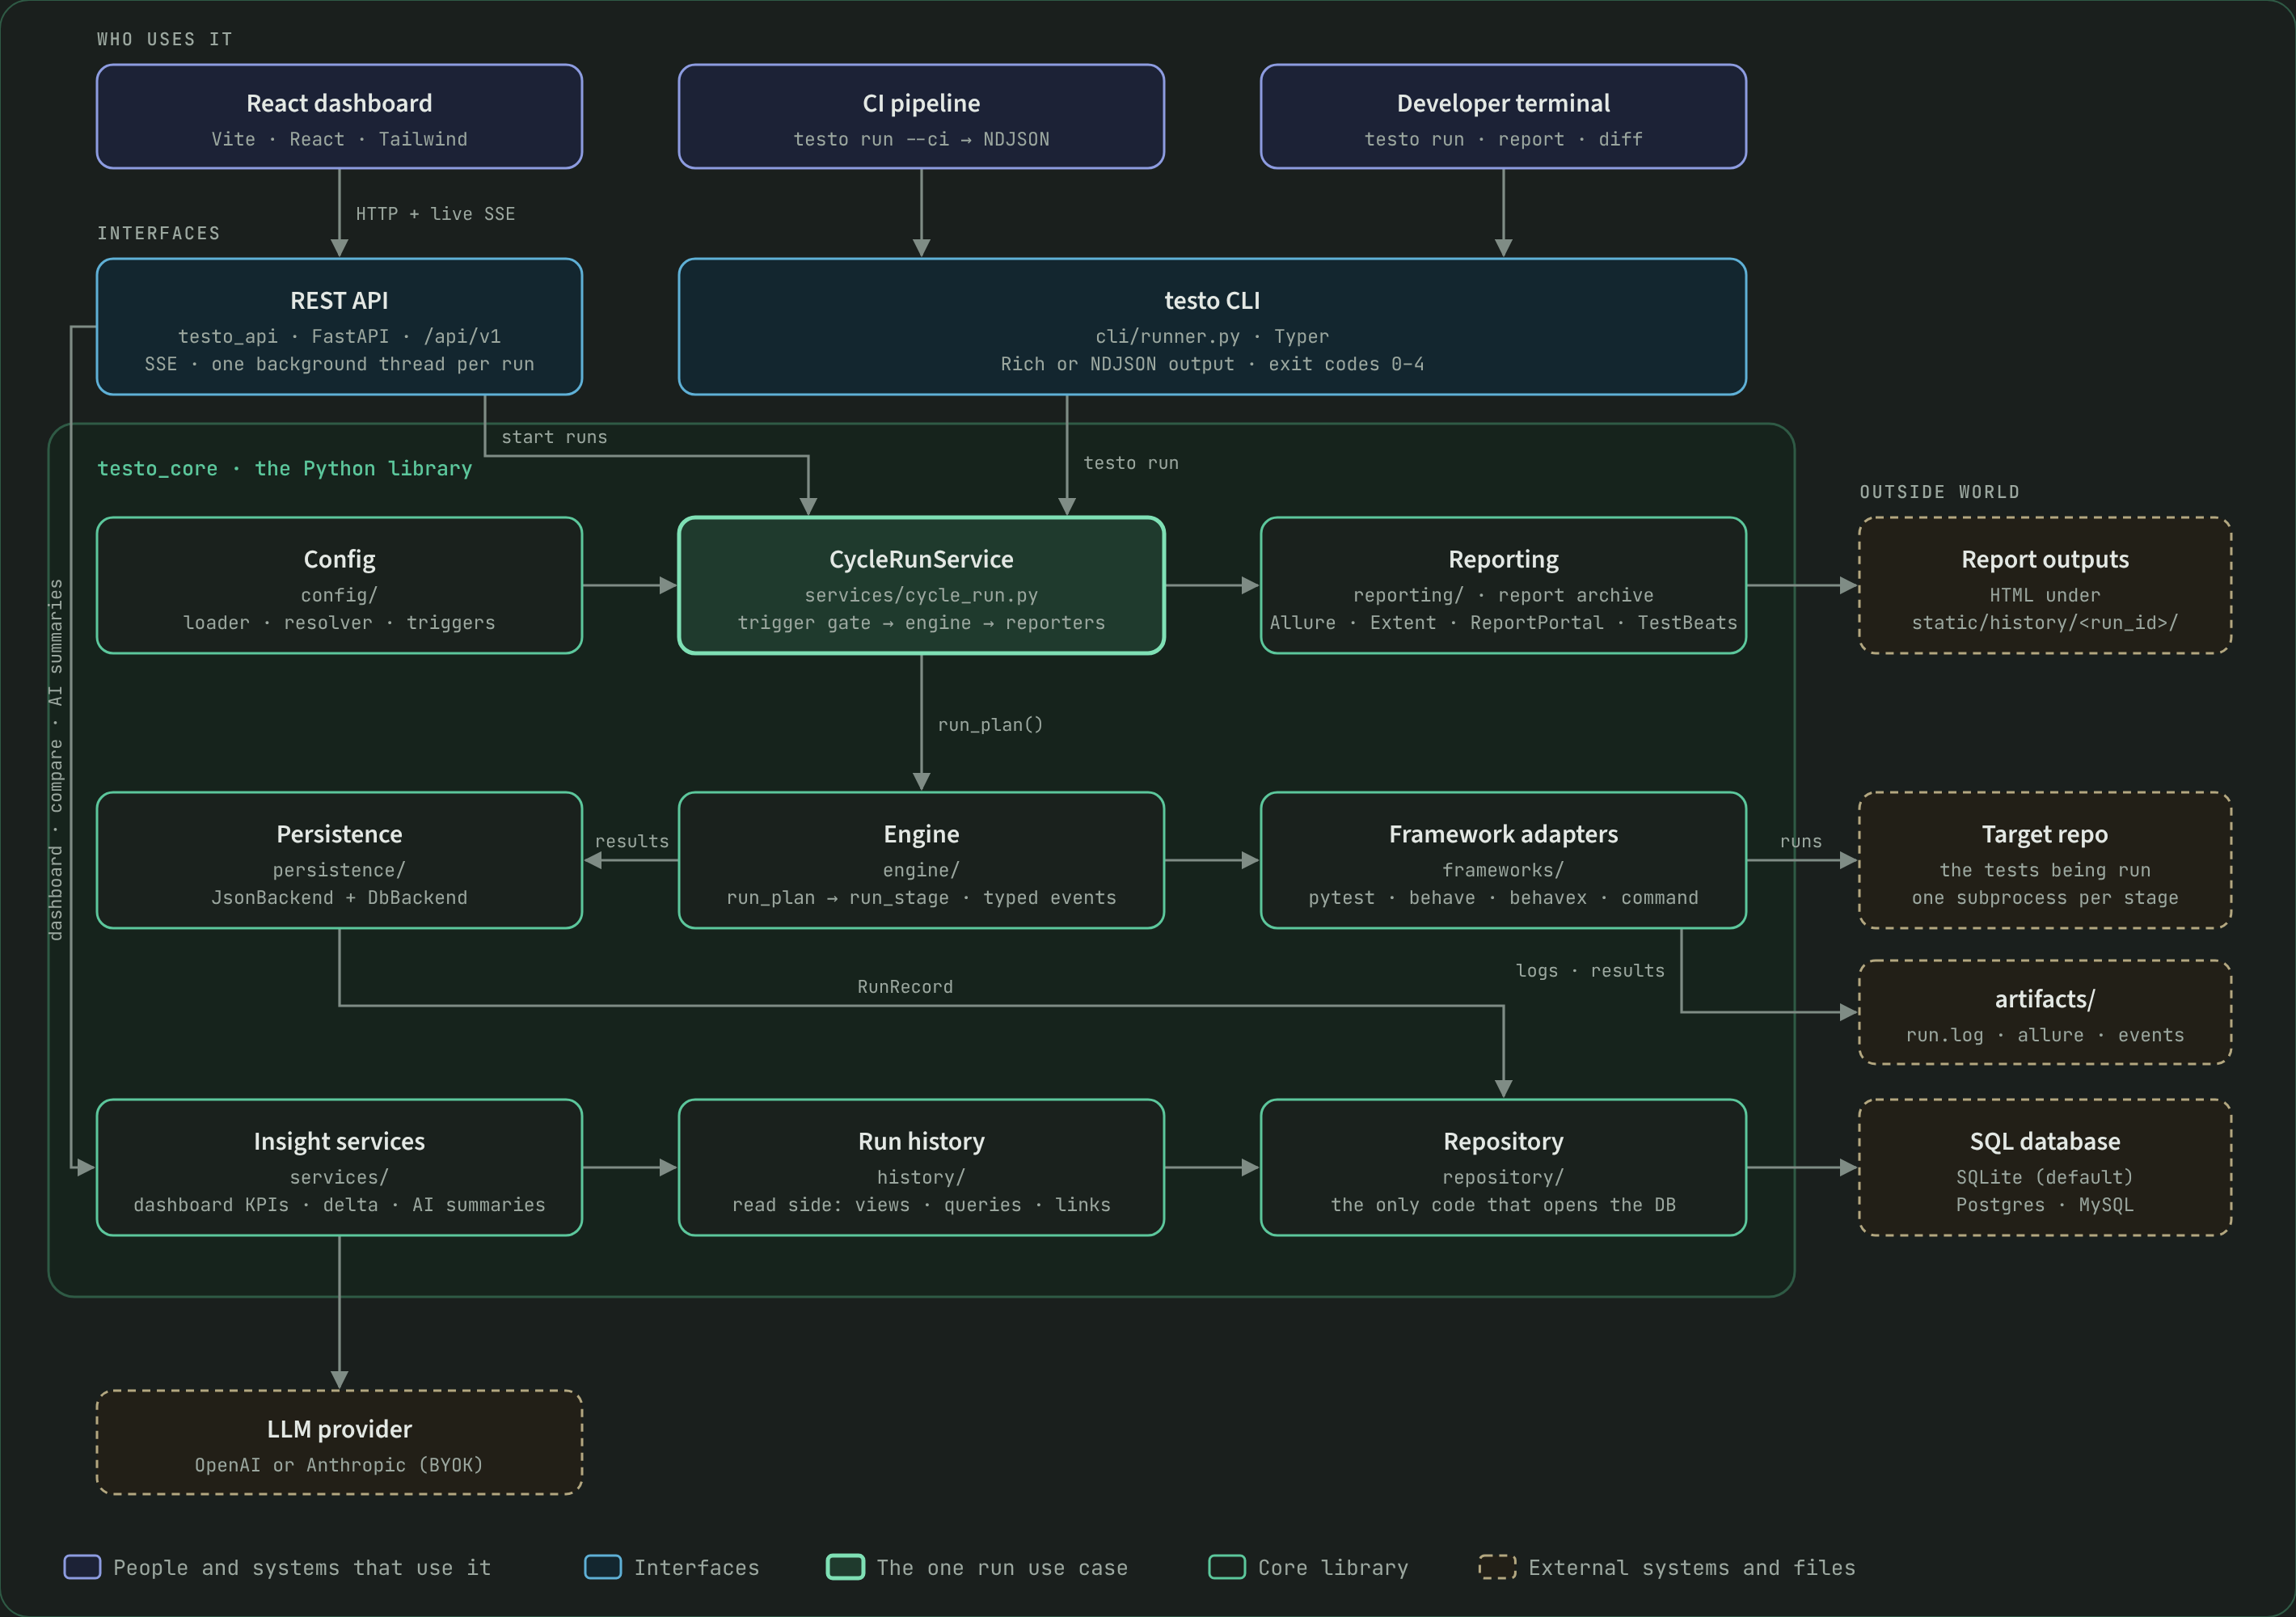Click the run.log · allure · events text
The width and height of the screenshot is (2296, 1617).
coord(2045,1035)
